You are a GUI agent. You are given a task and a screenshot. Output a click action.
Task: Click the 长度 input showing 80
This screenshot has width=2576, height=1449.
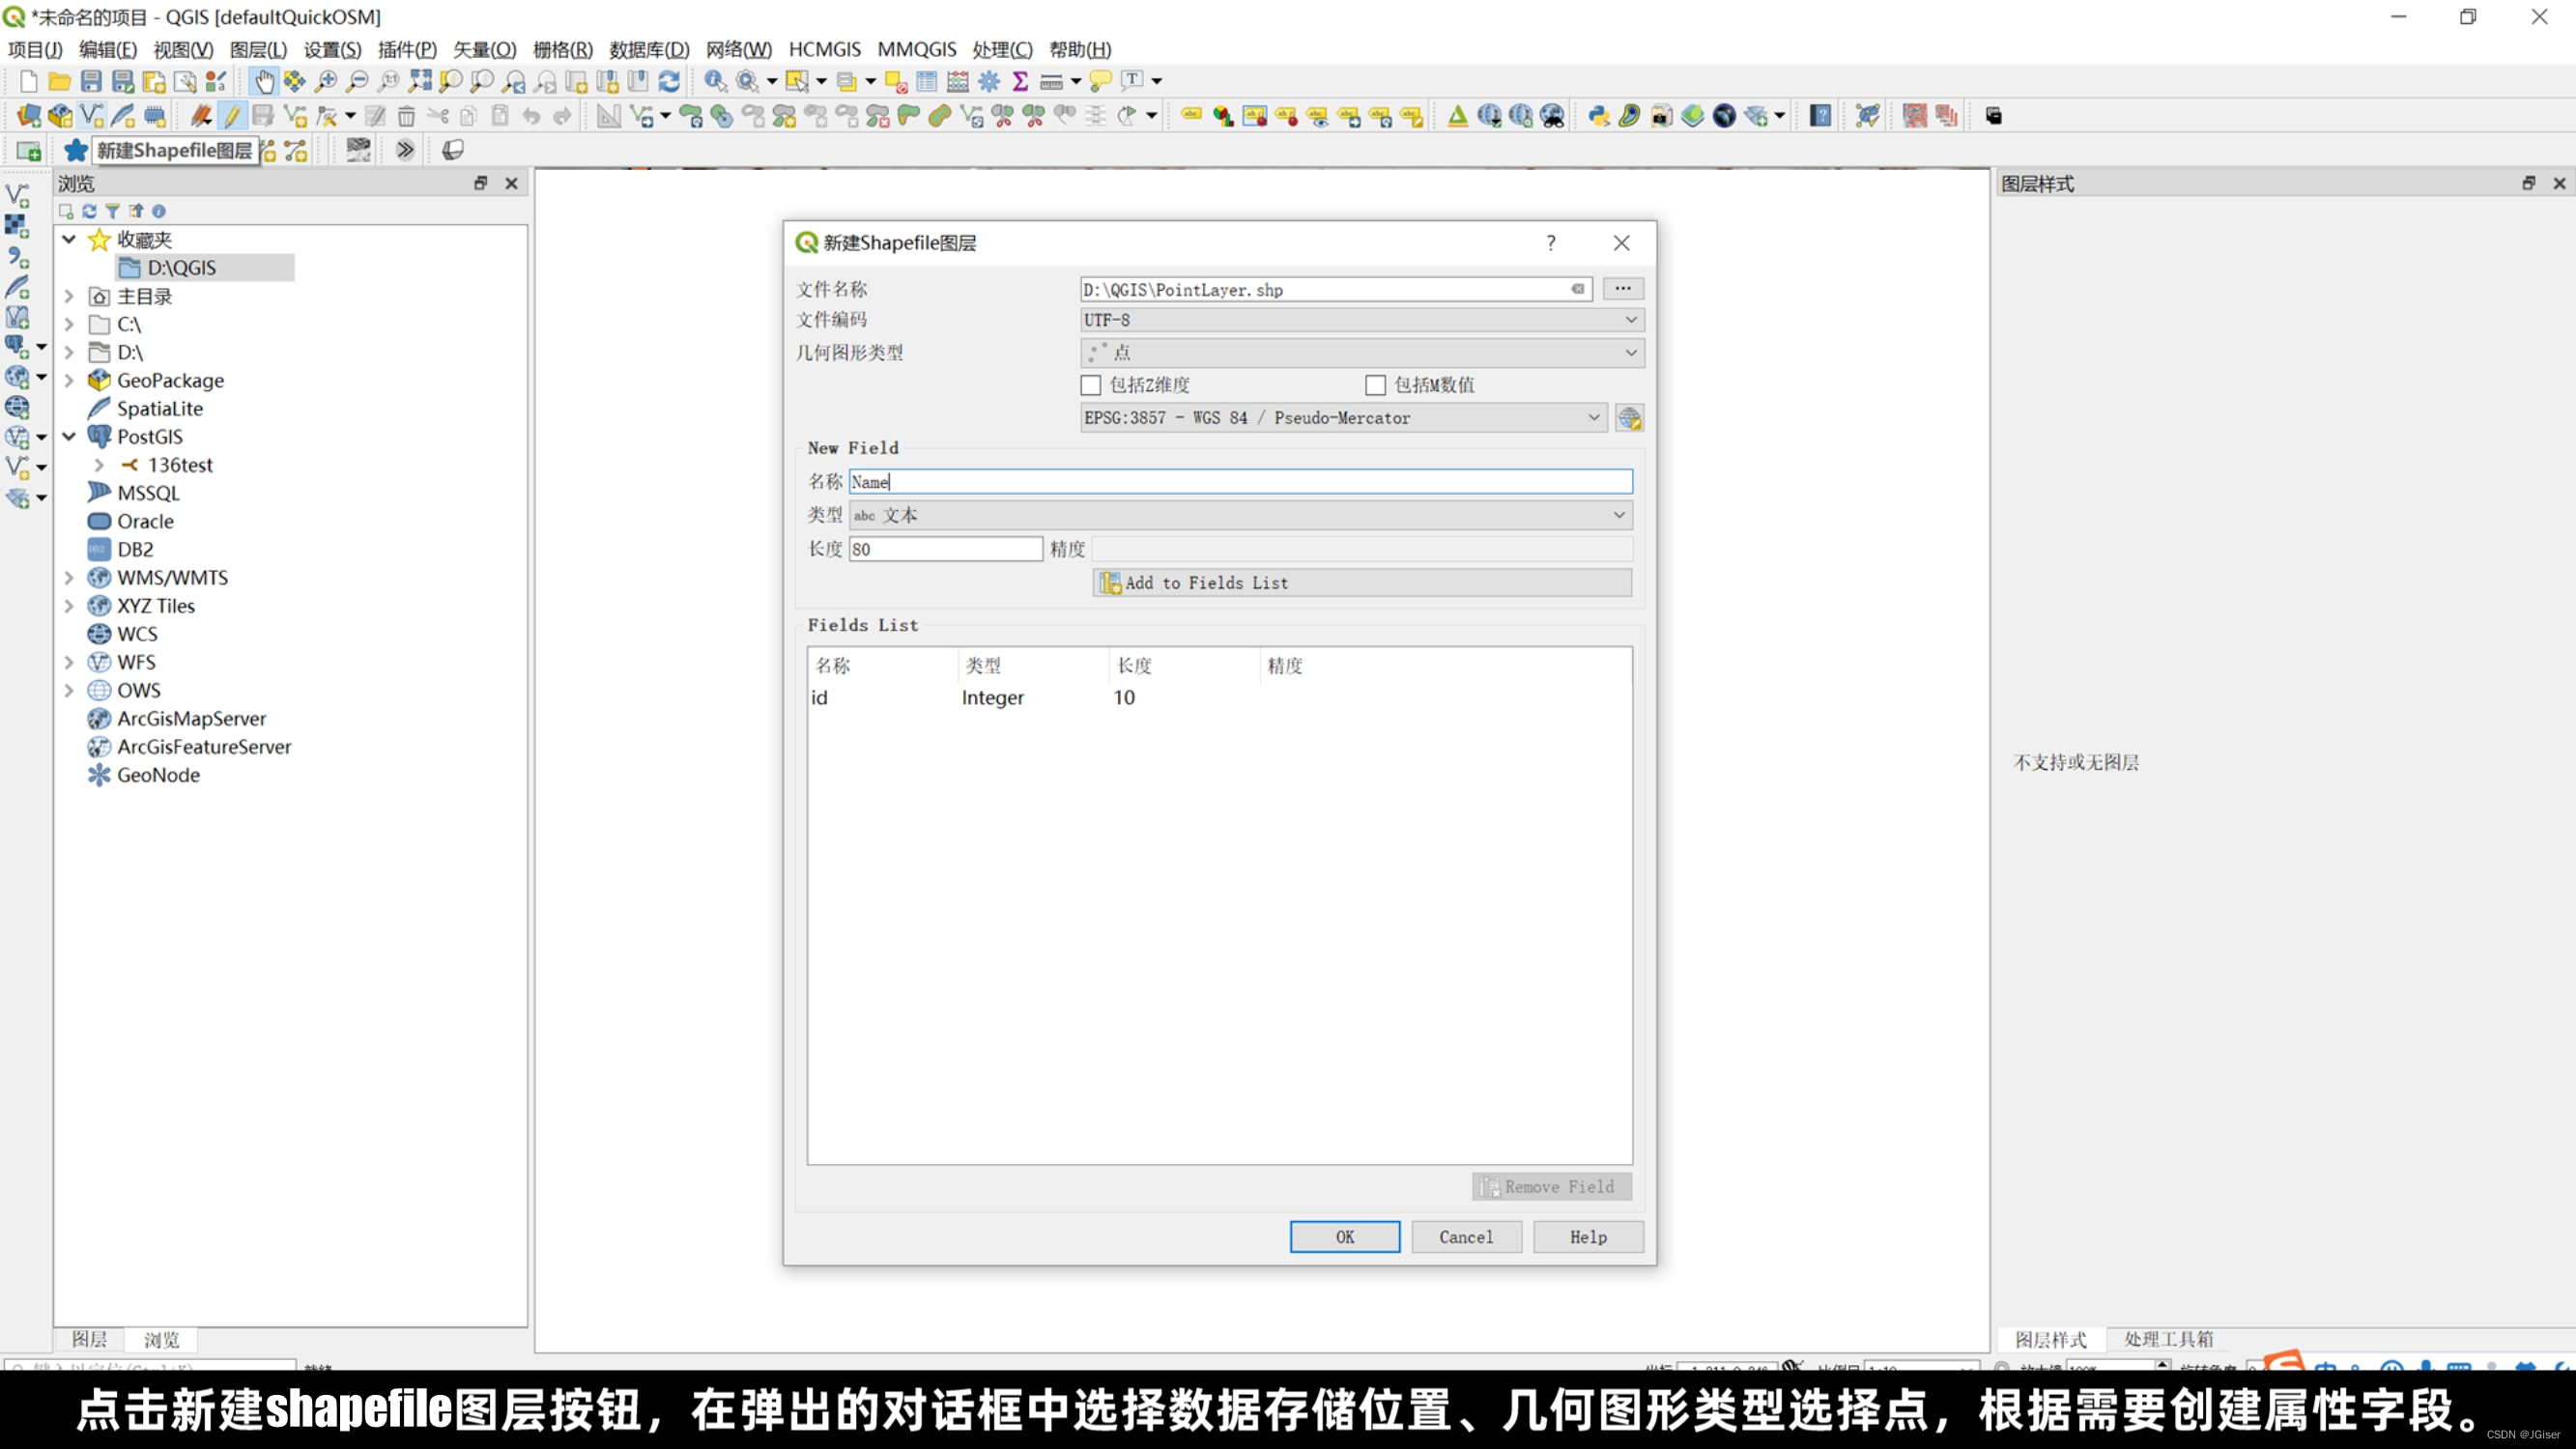pos(945,549)
